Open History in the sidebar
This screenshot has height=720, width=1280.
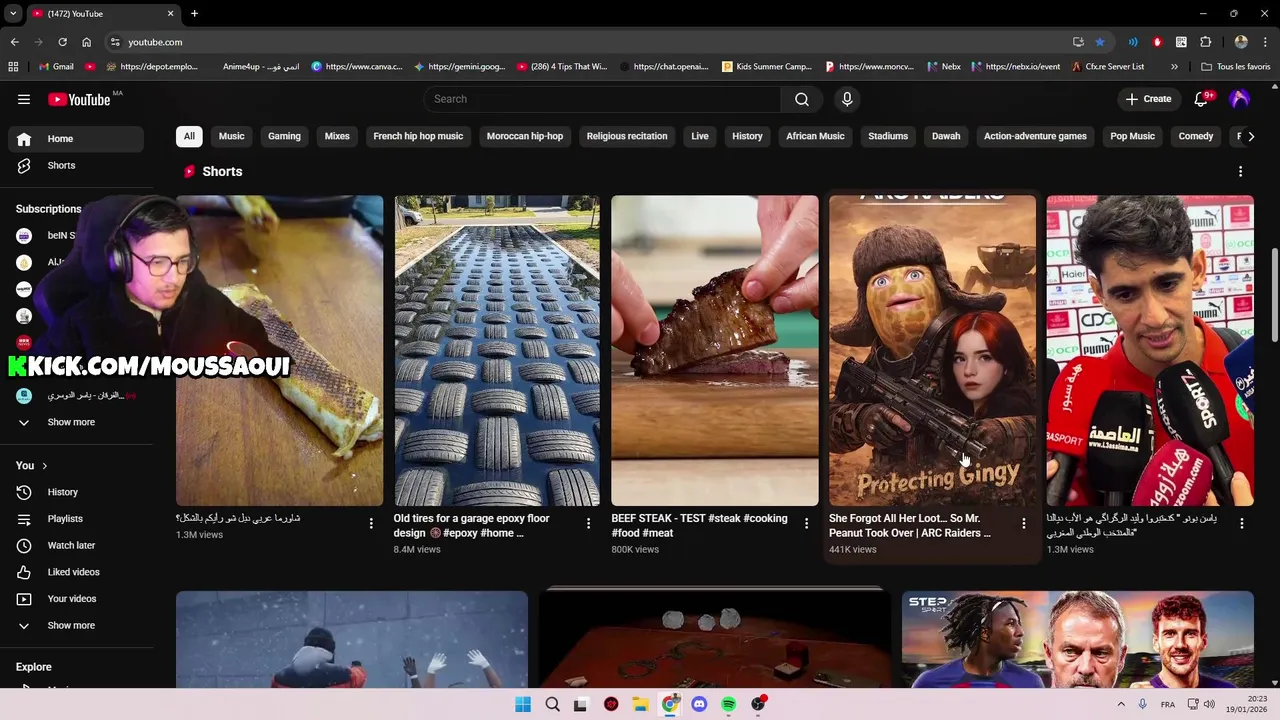[x=76, y=492]
